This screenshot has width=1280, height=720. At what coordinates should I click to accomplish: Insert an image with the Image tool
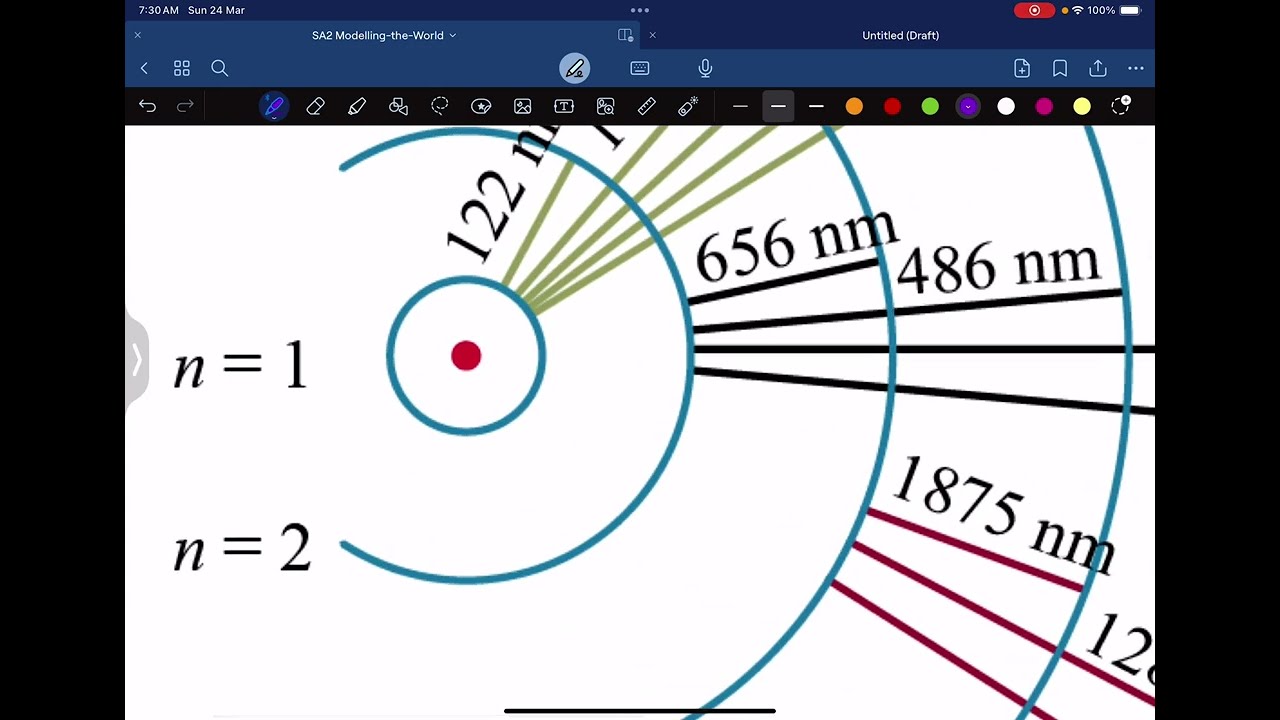522,106
